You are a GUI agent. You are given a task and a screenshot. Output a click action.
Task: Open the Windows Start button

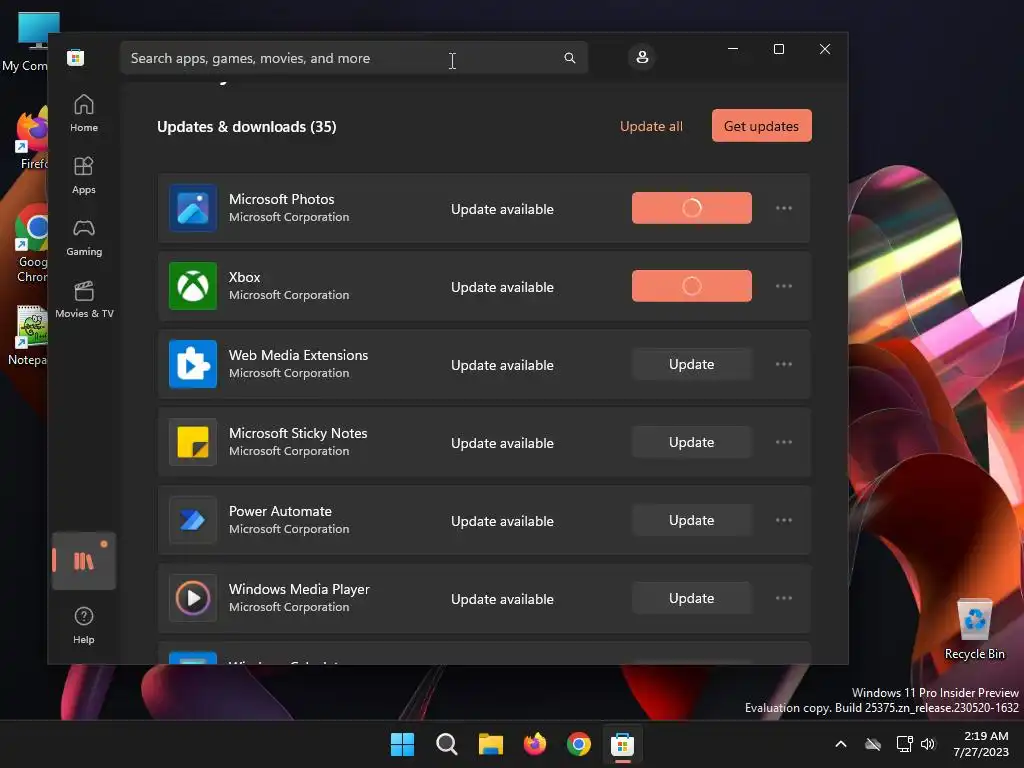point(402,744)
